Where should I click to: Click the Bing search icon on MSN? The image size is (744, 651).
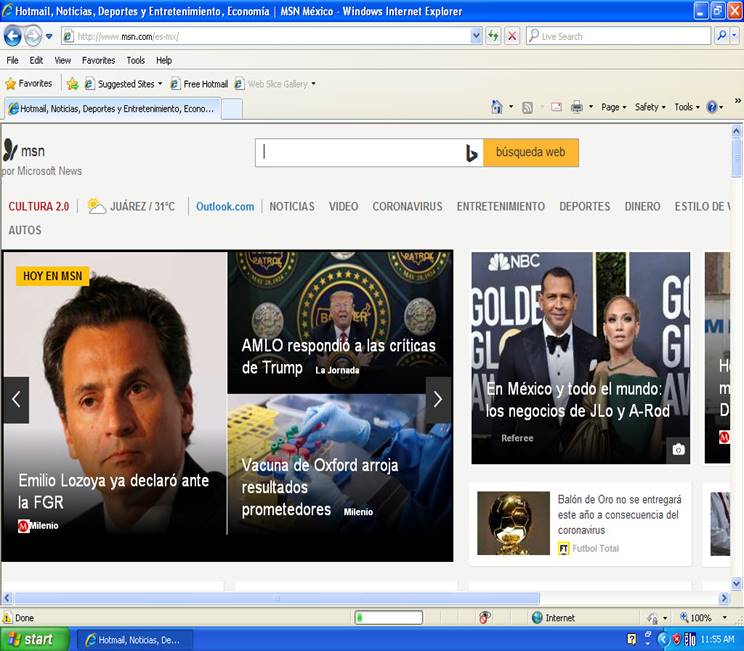click(472, 153)
